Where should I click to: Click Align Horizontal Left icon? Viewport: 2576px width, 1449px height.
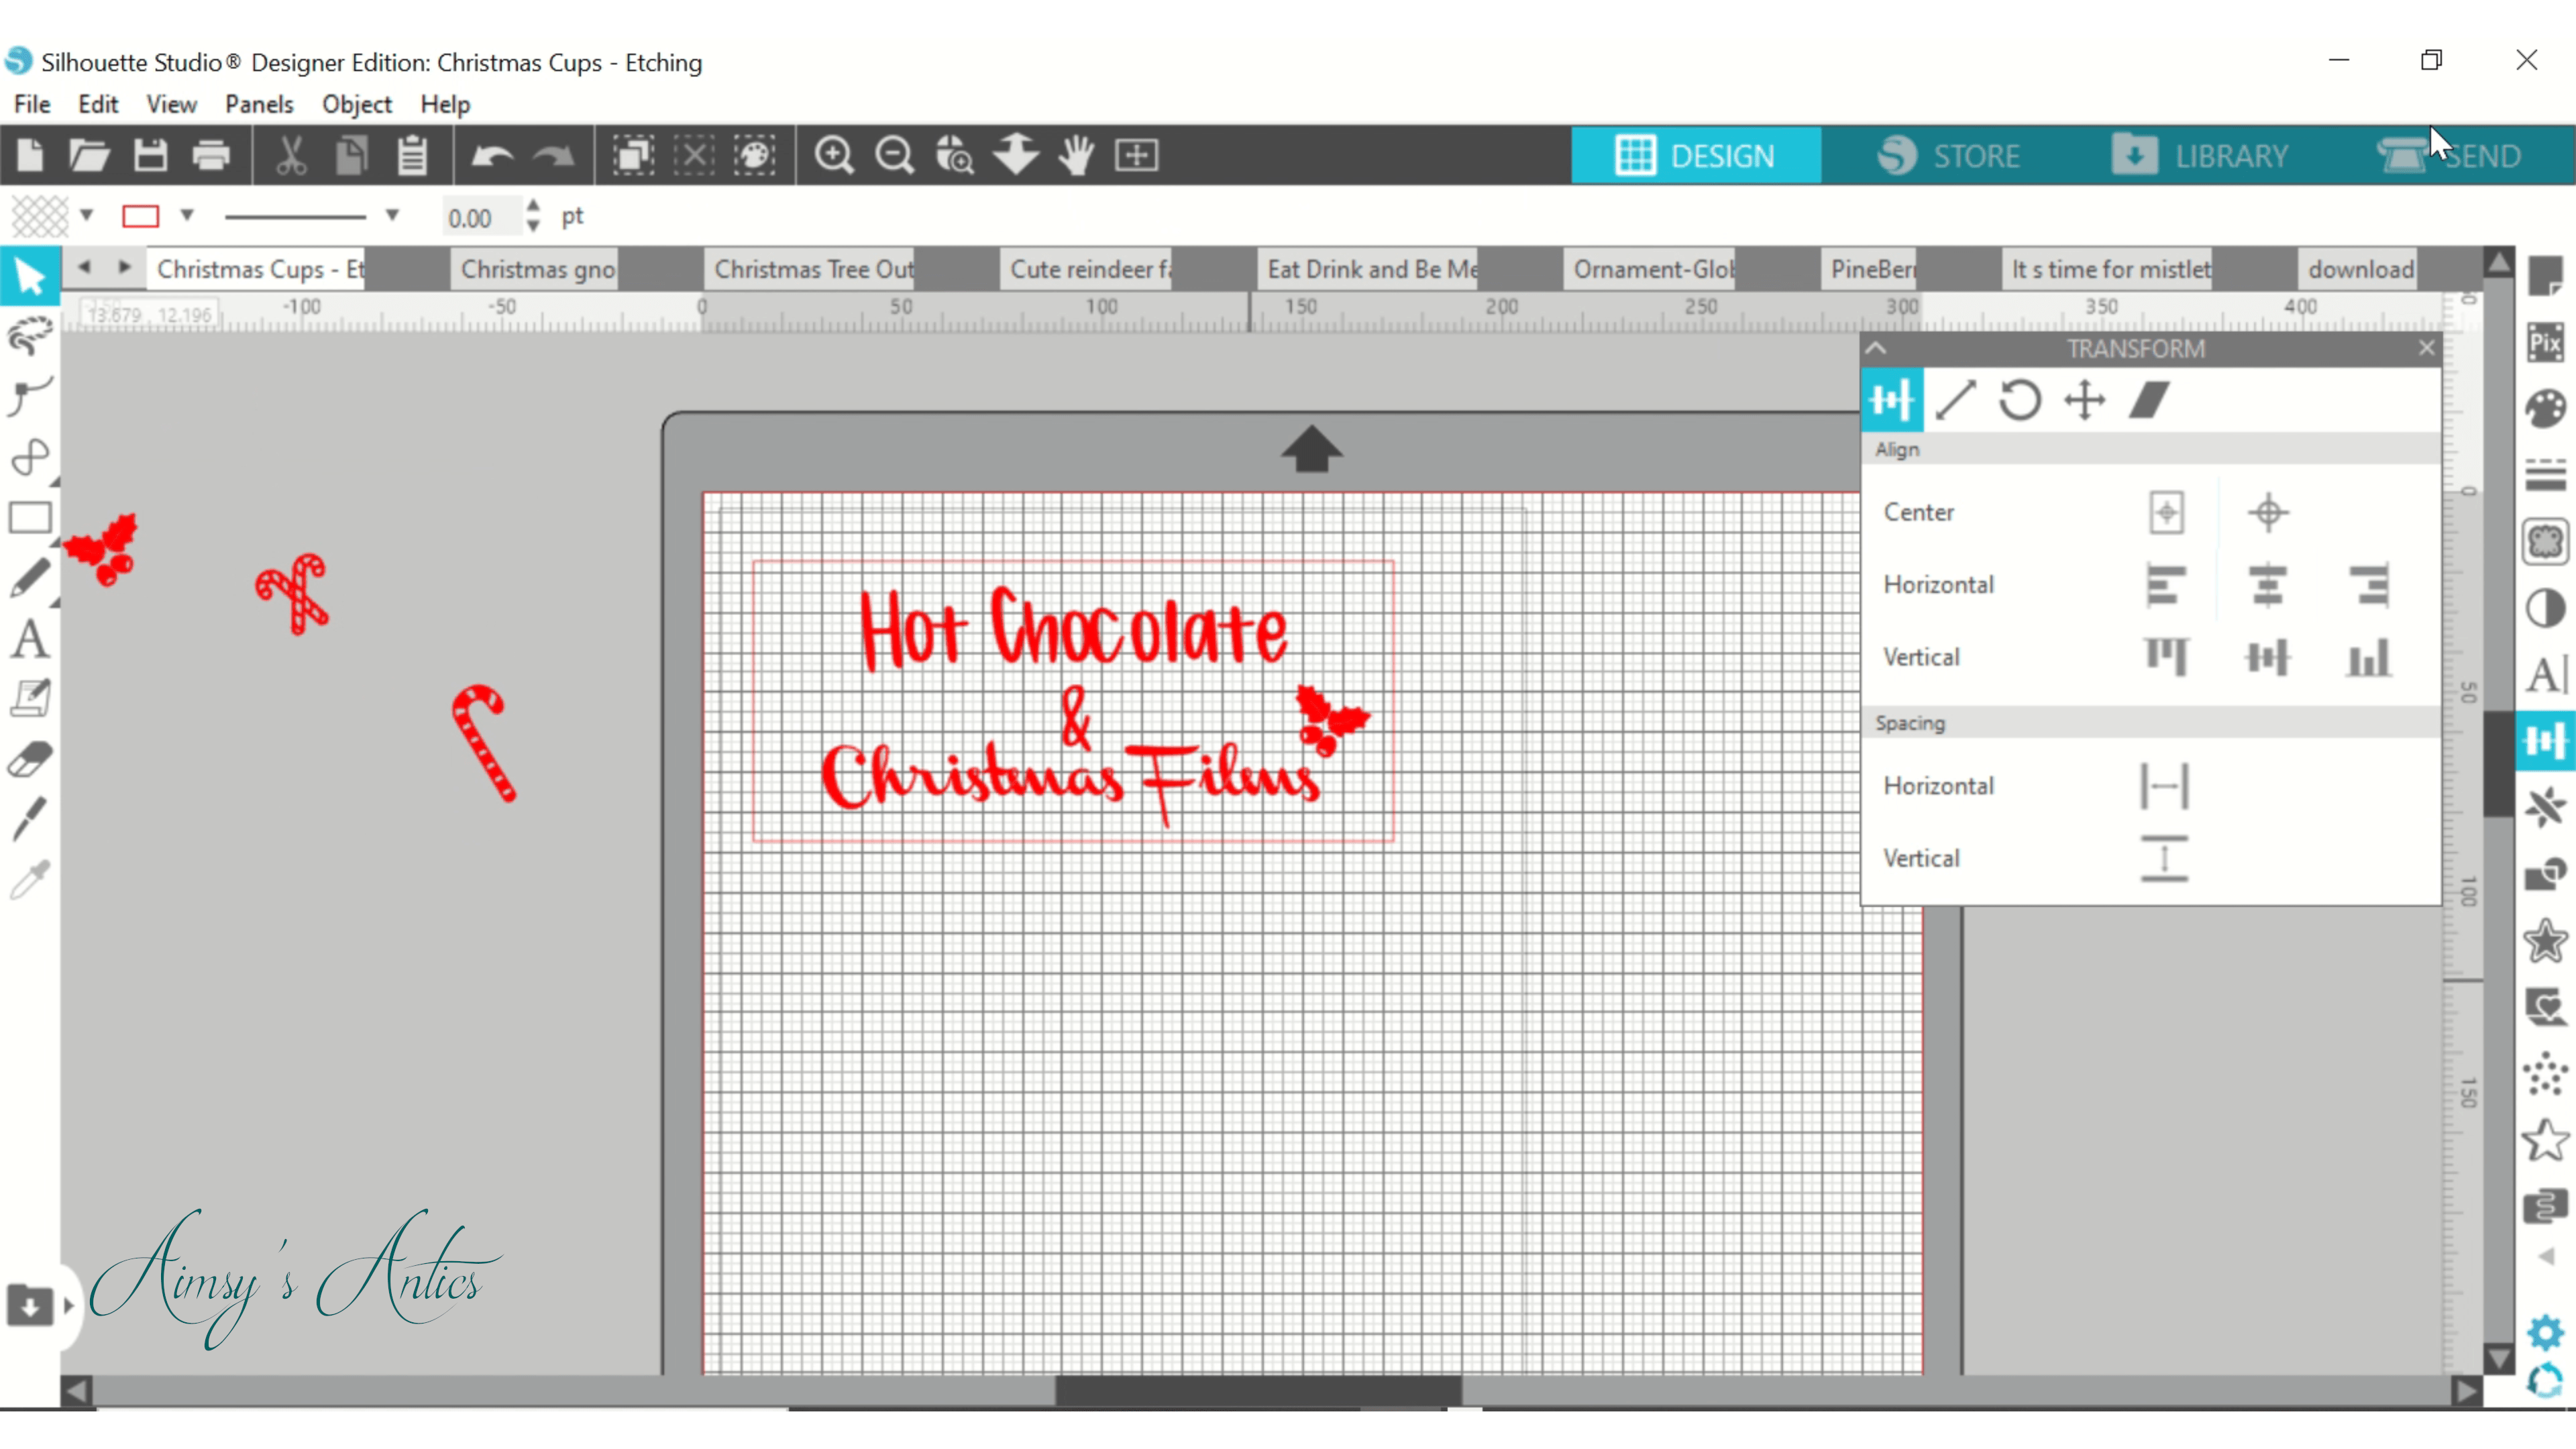click(2166, 585)
